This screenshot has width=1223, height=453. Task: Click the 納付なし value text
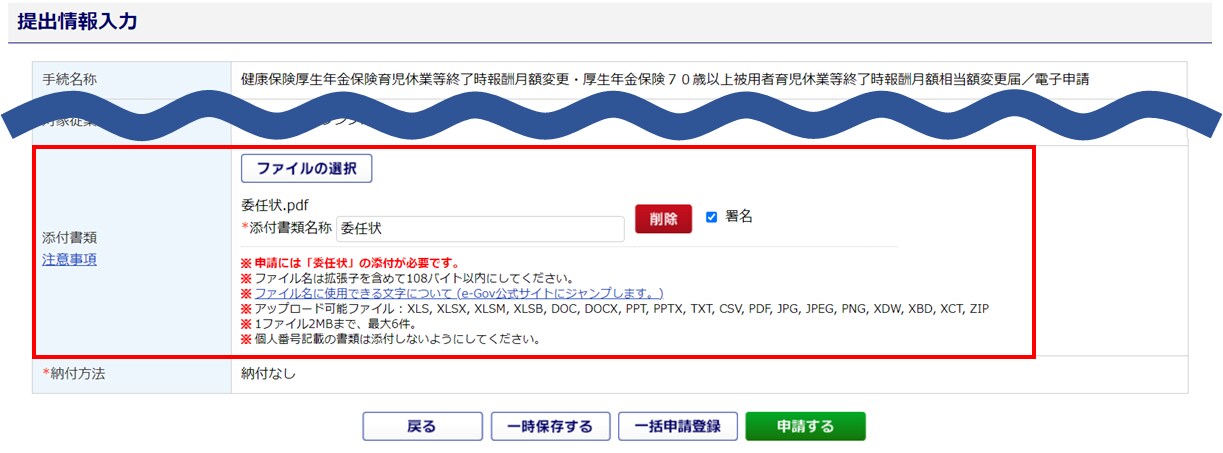pyautogui.click(x=268, y=374)
